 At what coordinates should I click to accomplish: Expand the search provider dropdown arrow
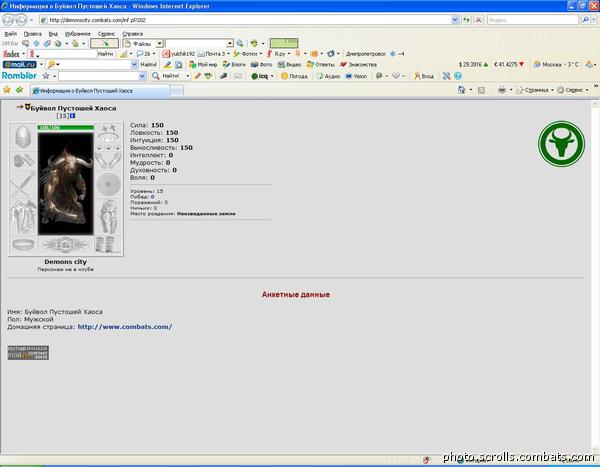[x=594, y=20]
